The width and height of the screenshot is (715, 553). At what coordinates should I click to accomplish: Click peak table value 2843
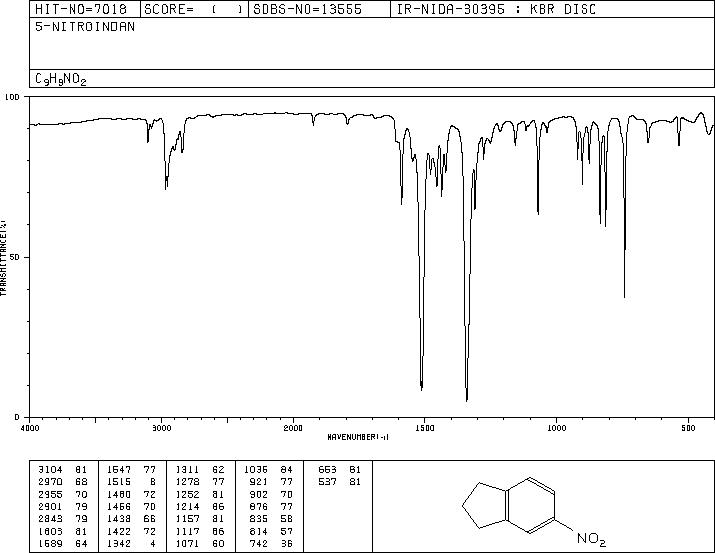point(50,519)
